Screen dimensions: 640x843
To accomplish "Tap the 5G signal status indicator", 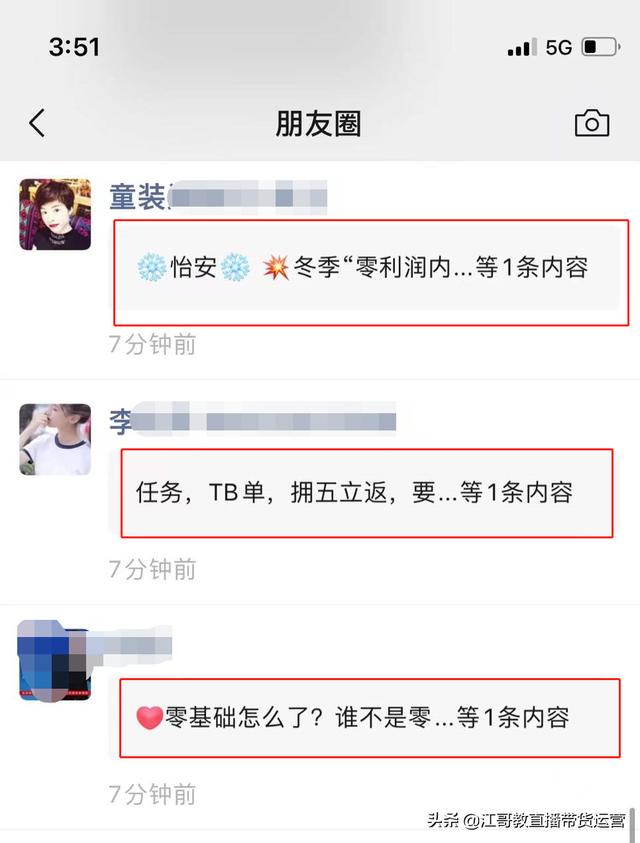I will point(558,47).
